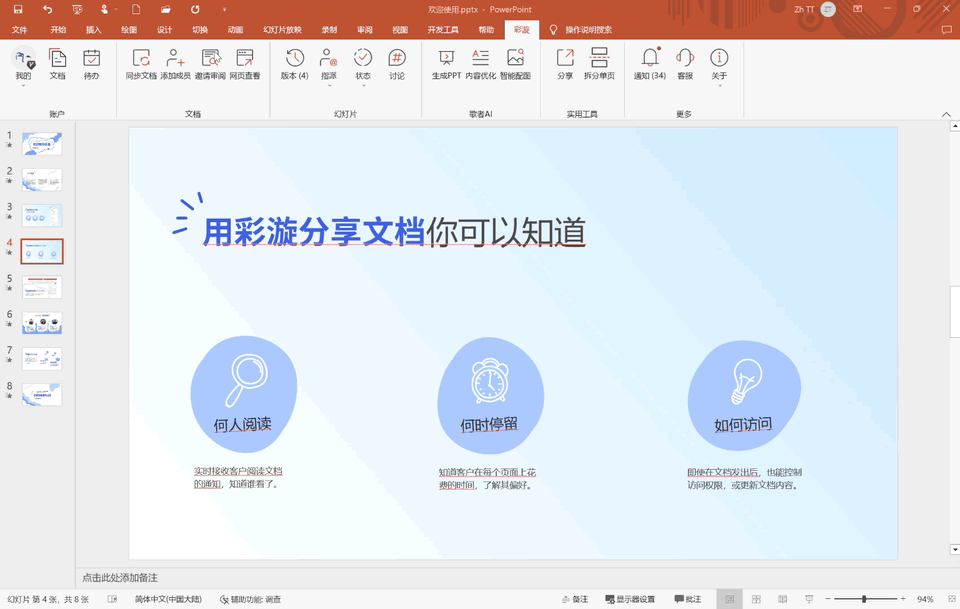Open 版本 (4) version history
The width and height of the screenshot is (960, 609).
click(x=294, y=60)
